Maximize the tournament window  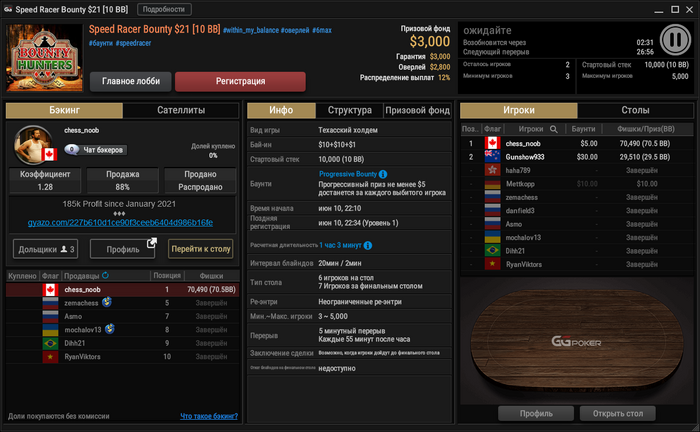pyautogui.click(x=675, y=9)
